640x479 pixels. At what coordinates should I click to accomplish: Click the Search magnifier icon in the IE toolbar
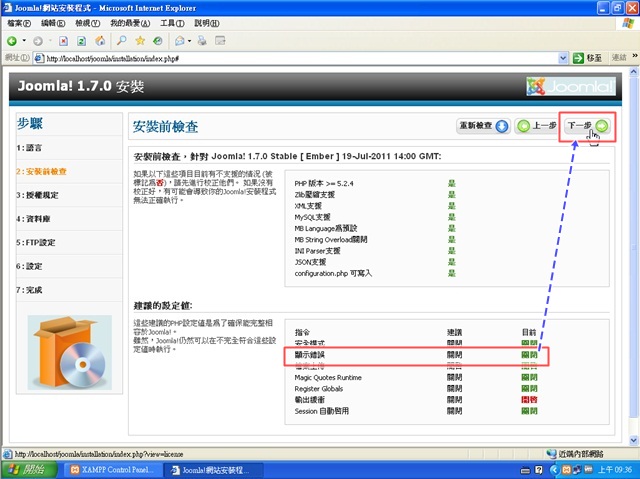point(122,41)
